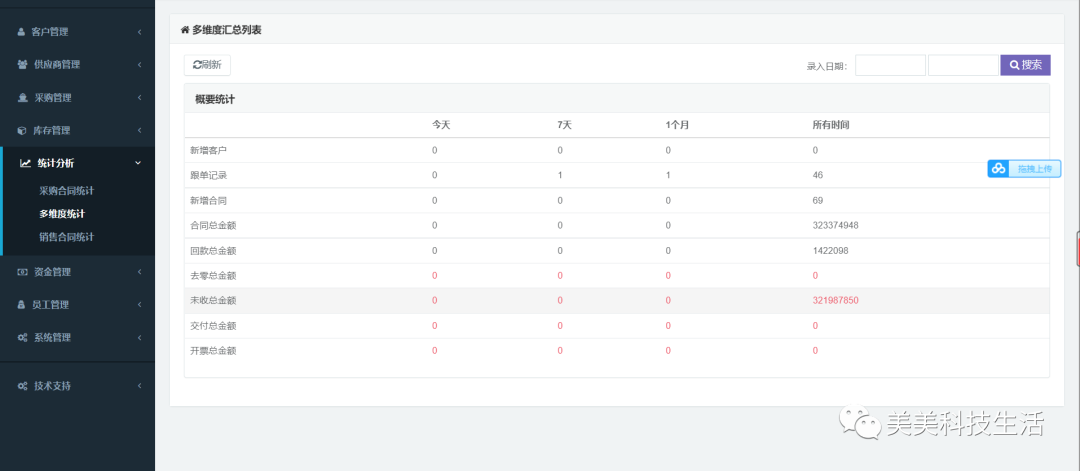Click the 新增合同 row label
Viewport: 1080px width, 471px height.
pyautogui.click(x=209, y=200)
